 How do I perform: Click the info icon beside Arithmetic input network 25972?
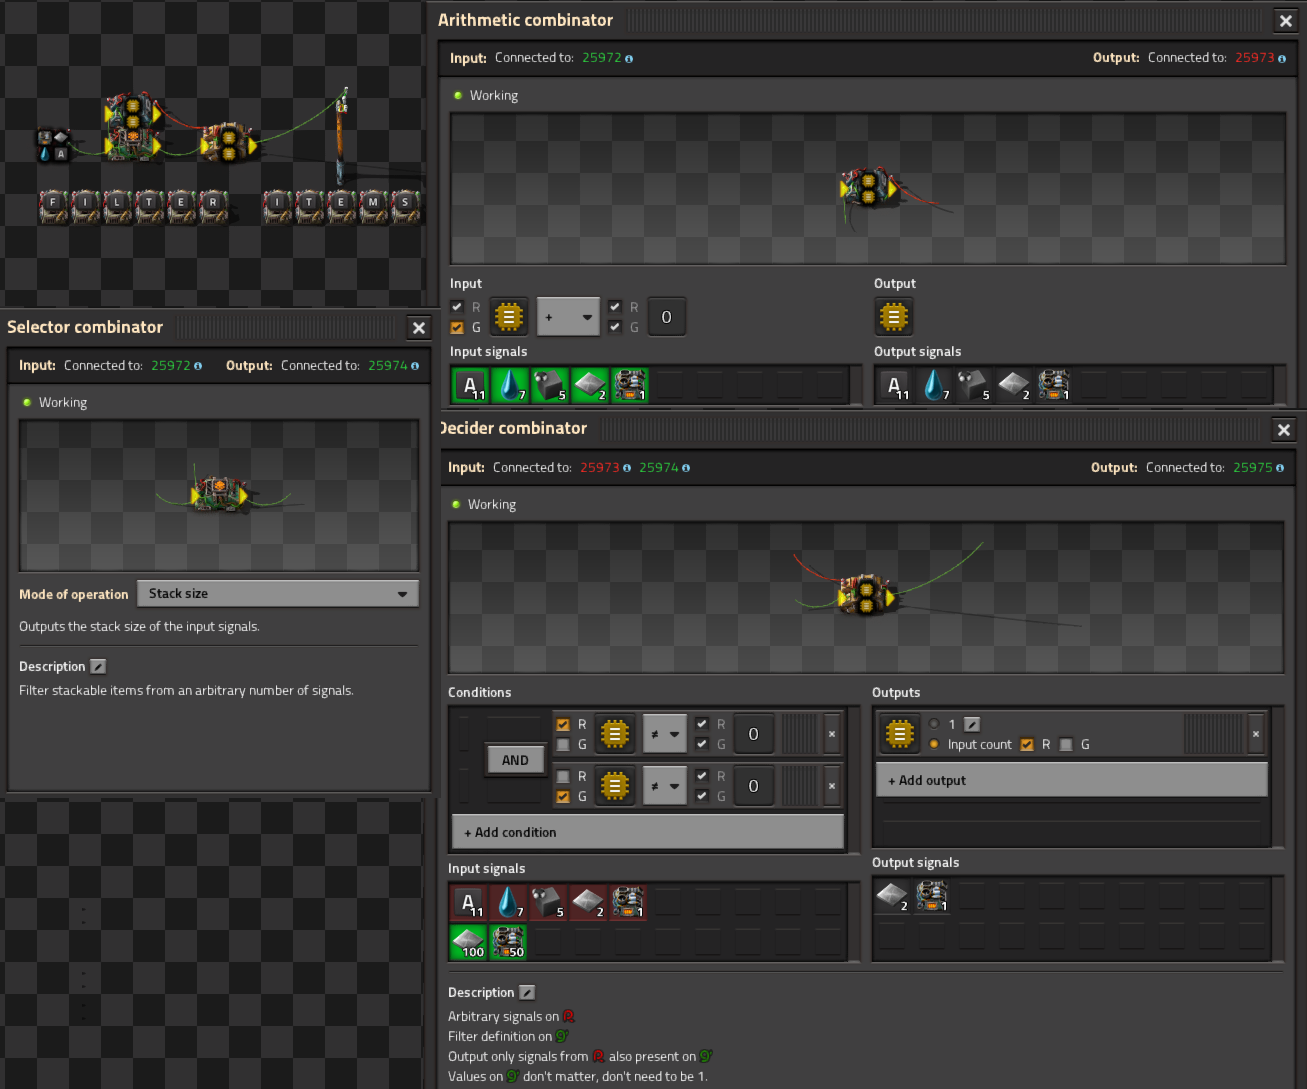[x=629, y=59]
